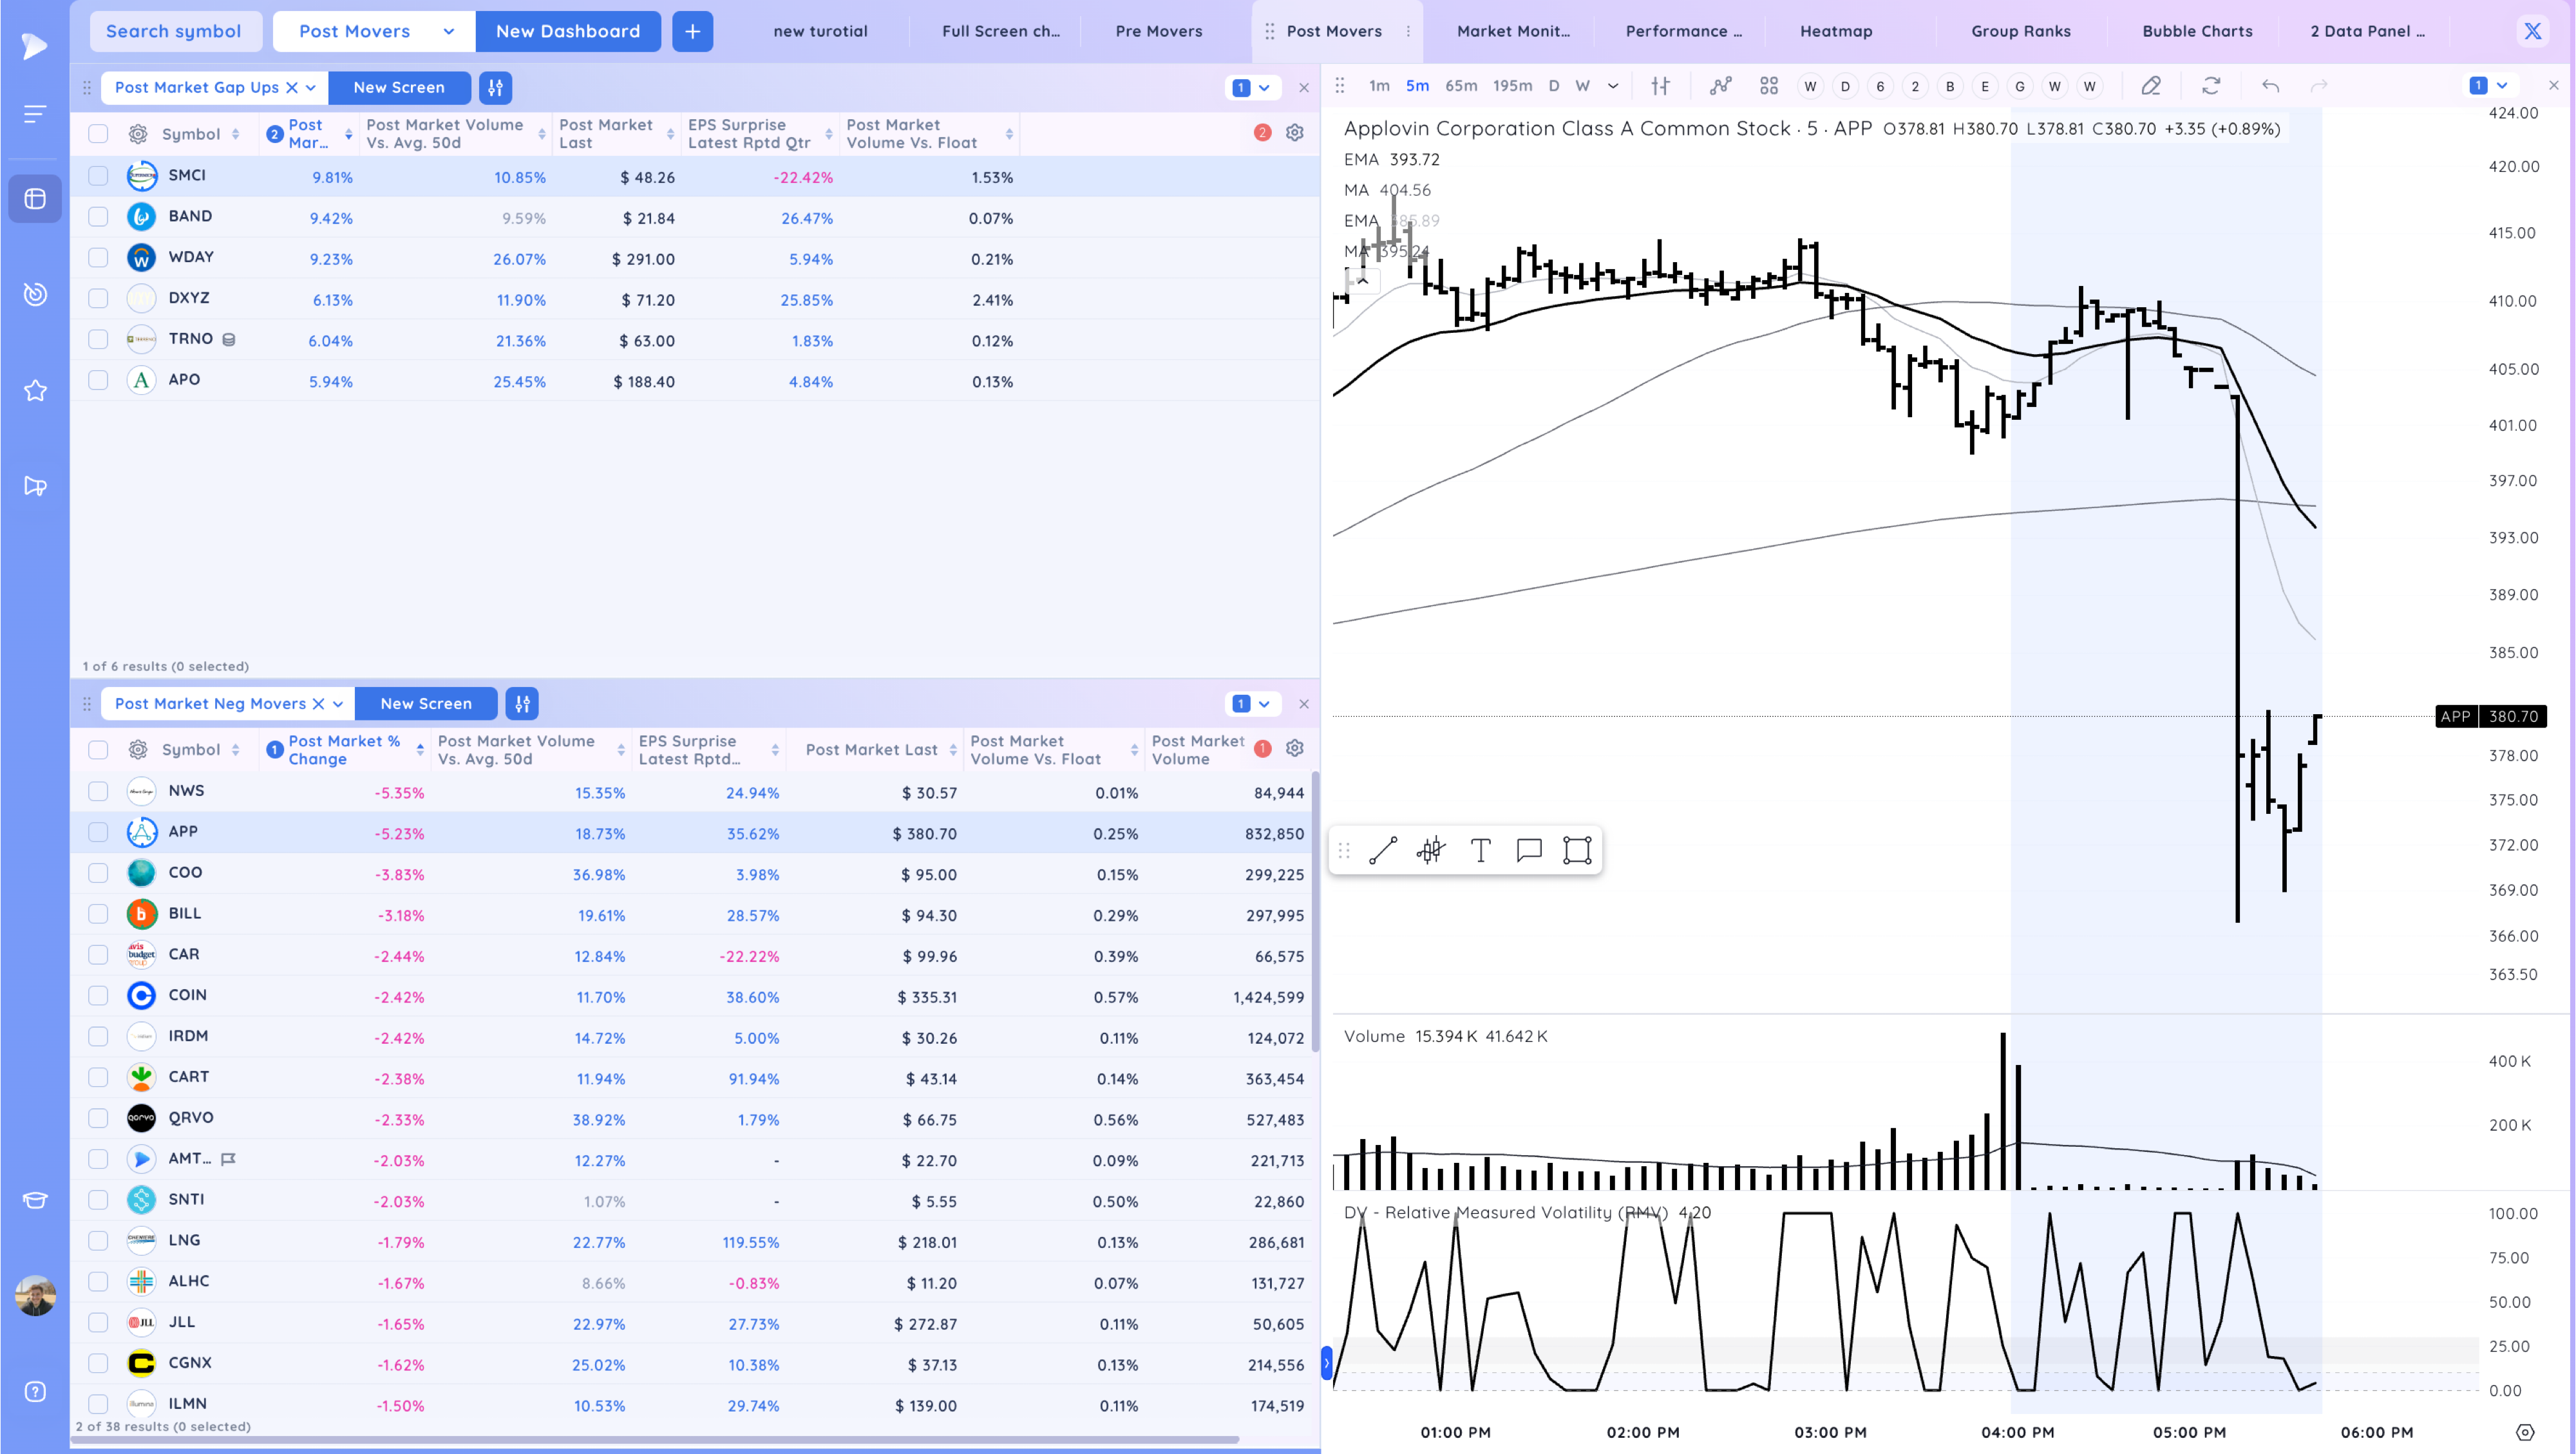Check the ILMN row checkbox
Image resolution: width=2576 pixels, height=1454 pixels.
pyautogui.click(x=98, y=1404)
